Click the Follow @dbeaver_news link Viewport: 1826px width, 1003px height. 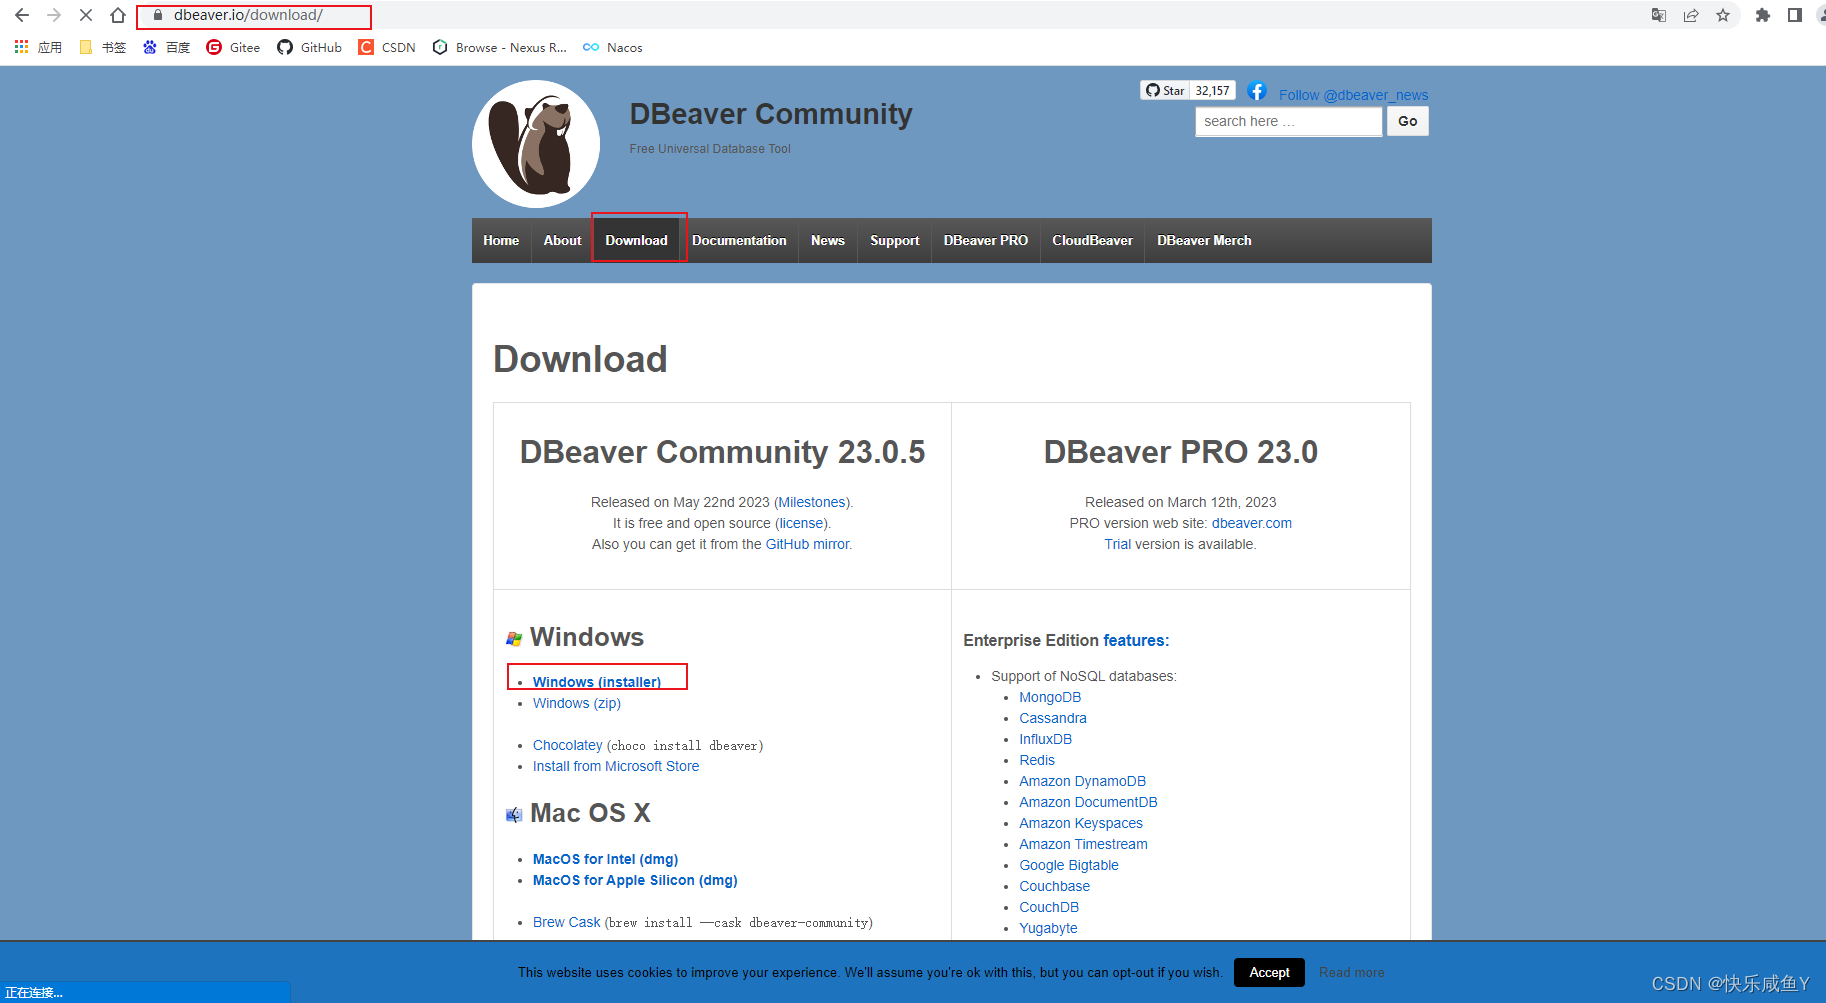point(1353,95)
